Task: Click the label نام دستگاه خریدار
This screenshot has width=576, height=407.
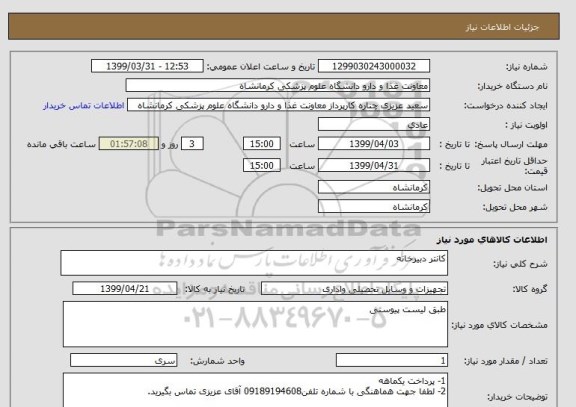Action: (512, 86)
